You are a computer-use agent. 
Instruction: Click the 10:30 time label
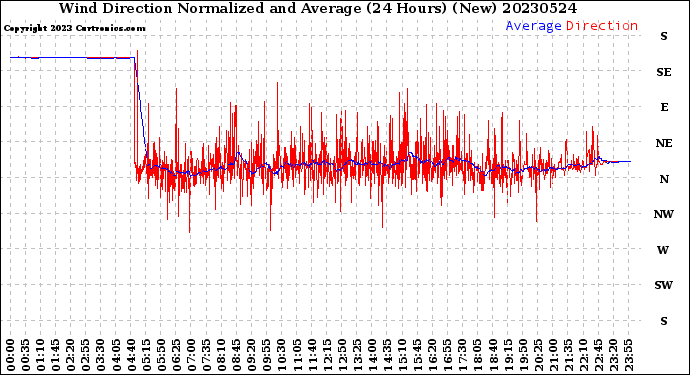coord(282,355)
